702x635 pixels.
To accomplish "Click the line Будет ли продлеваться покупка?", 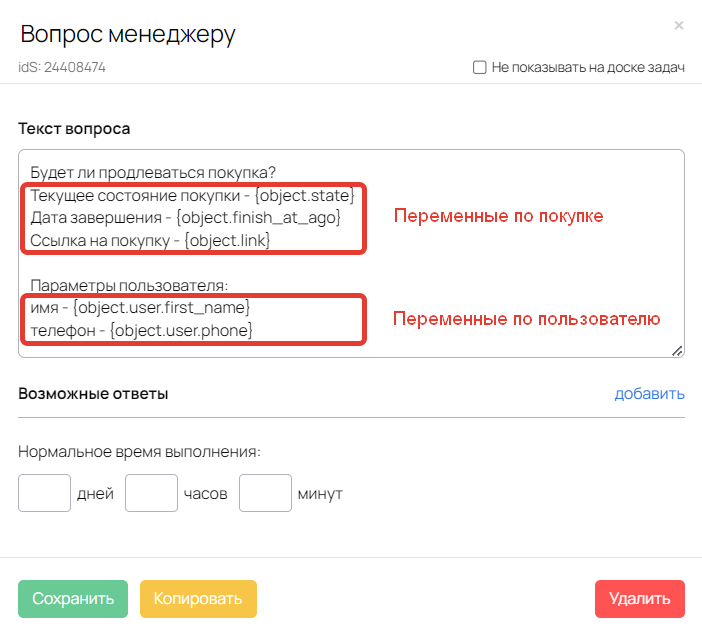I will pos(153,173).
